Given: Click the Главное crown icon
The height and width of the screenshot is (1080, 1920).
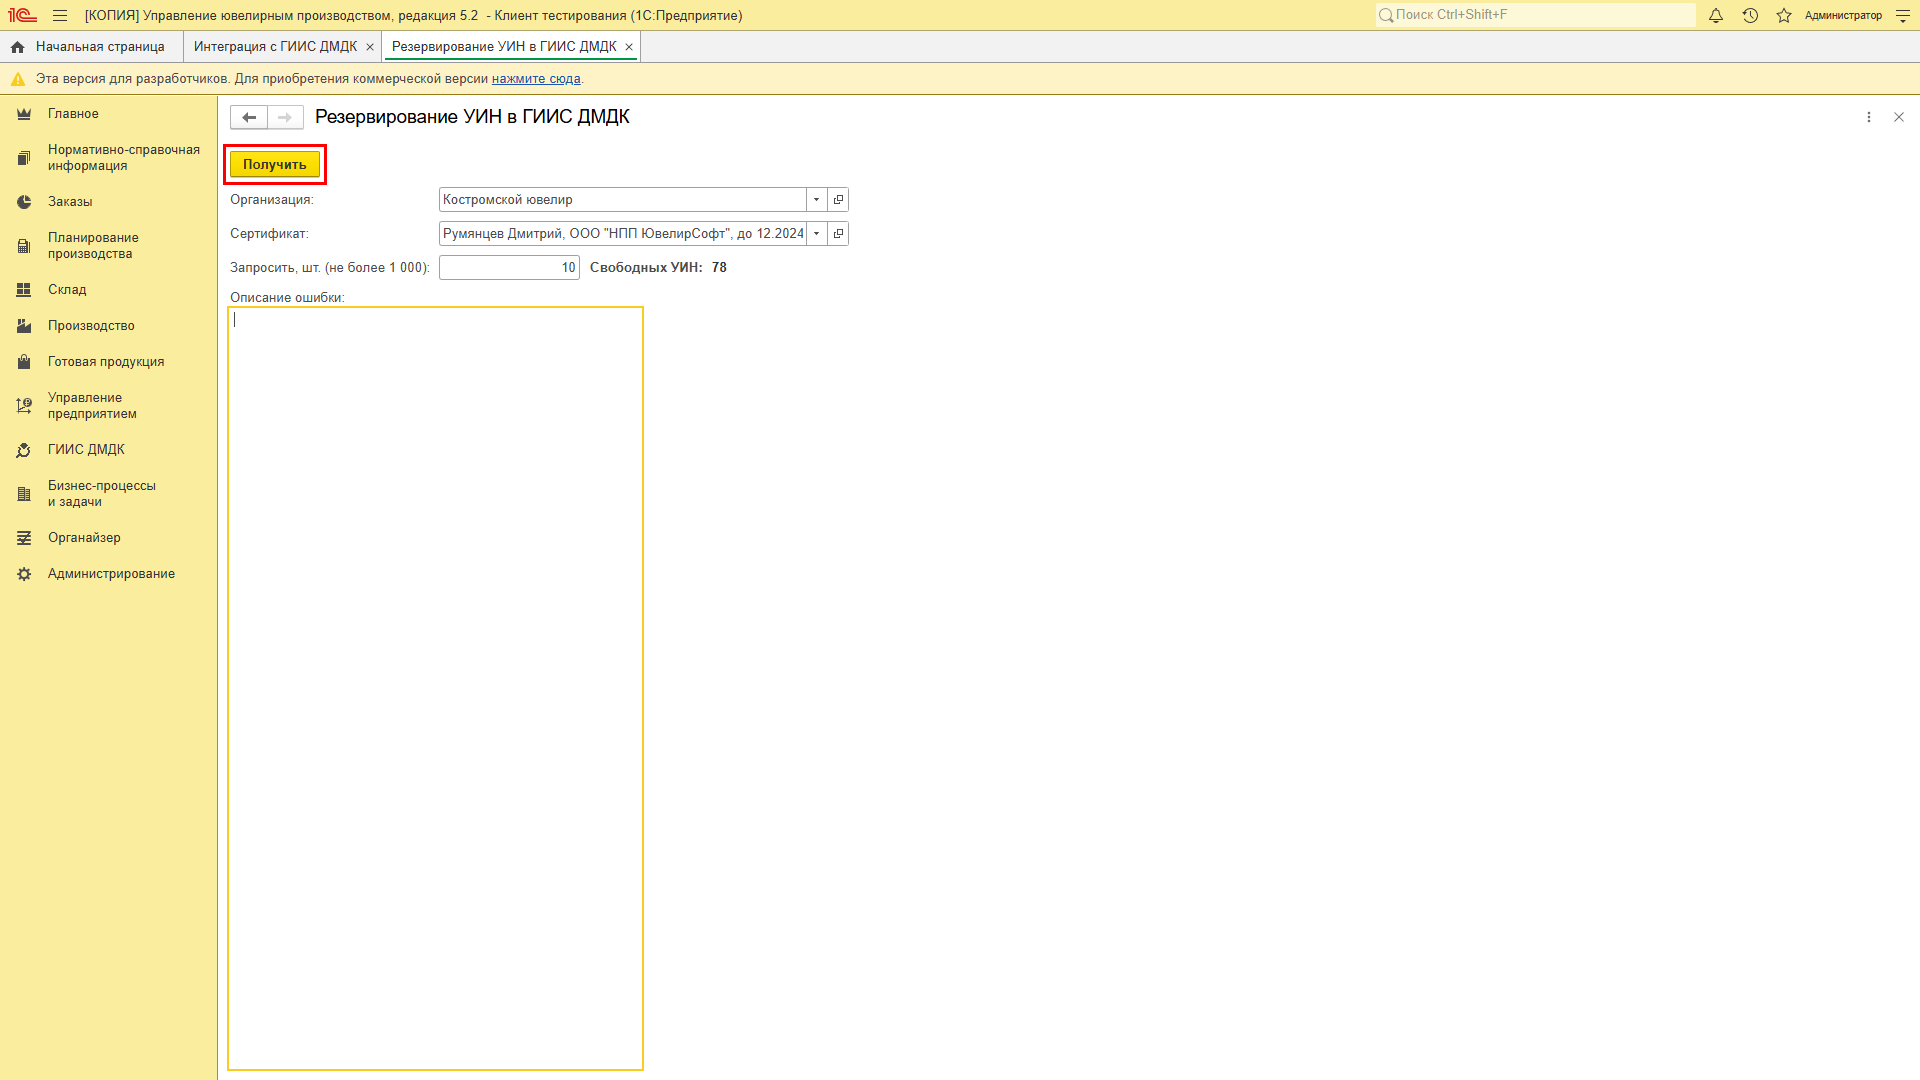Looking at the screenshot, I should [24, 114].
